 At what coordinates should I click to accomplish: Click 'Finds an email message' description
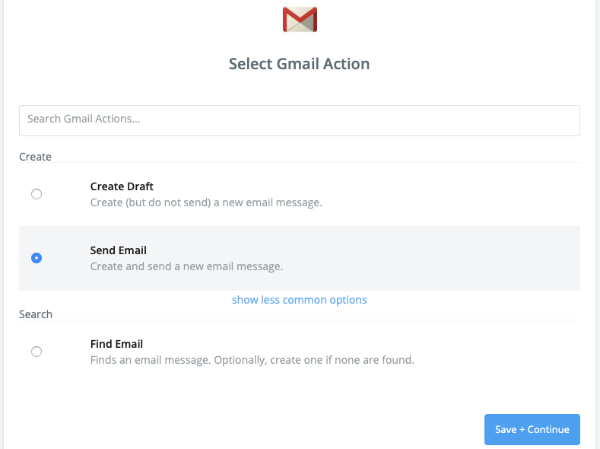(x=252, y=360)
